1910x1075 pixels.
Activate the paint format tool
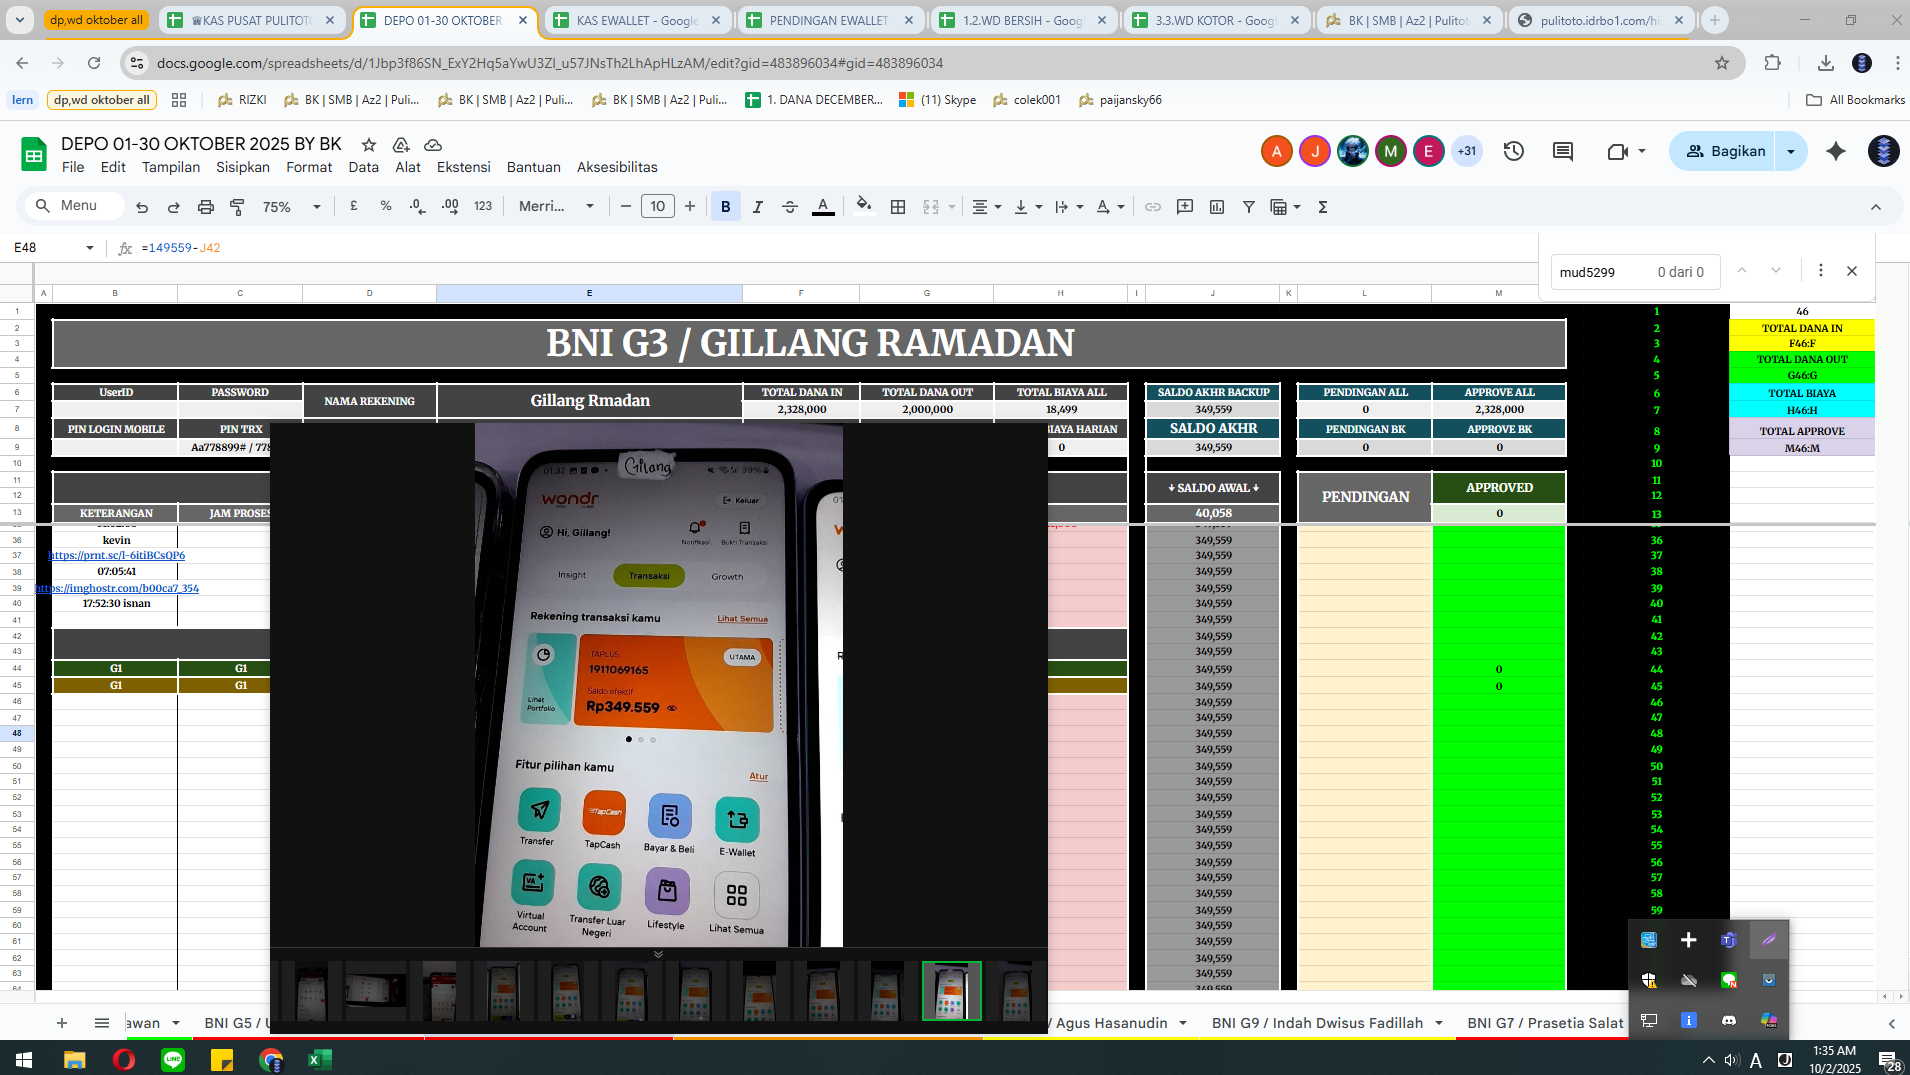[x=237, y=207]
